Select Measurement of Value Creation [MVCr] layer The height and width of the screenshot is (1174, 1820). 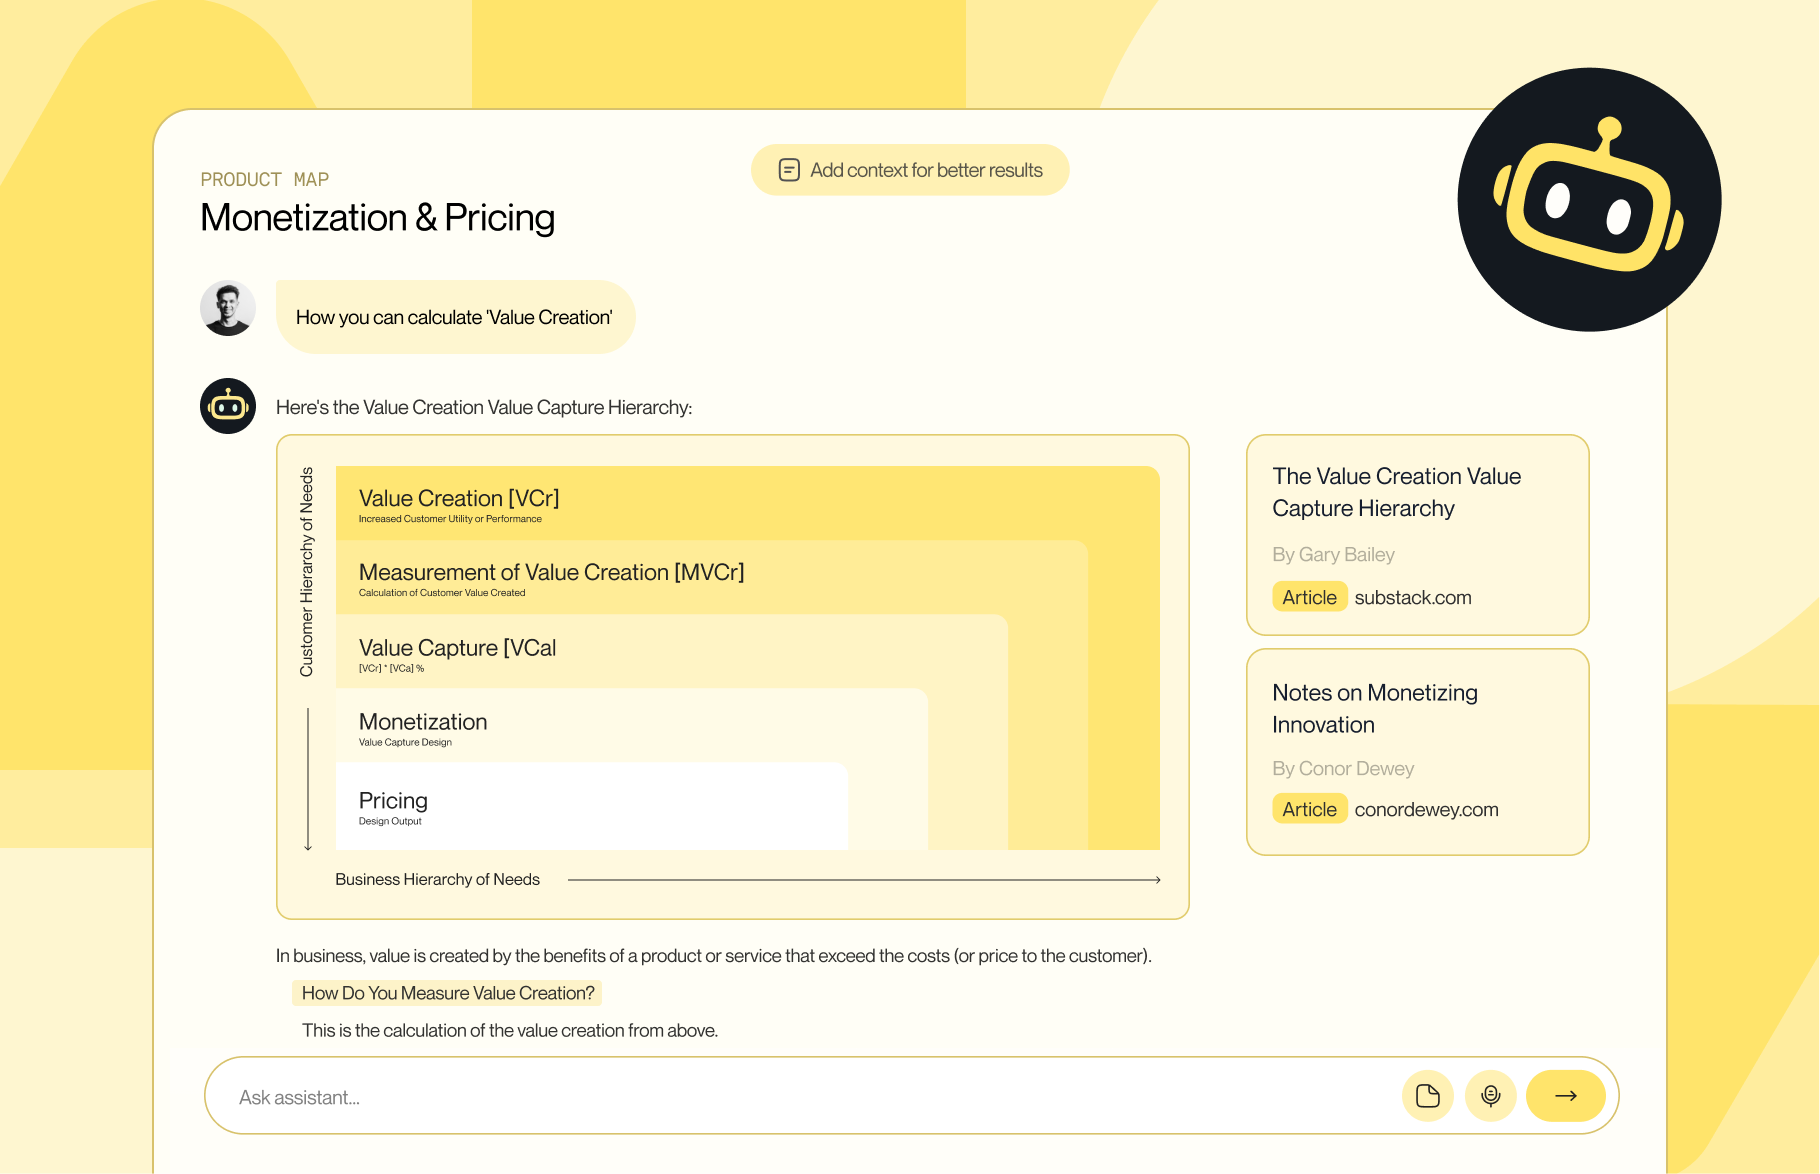click(711, 577)
